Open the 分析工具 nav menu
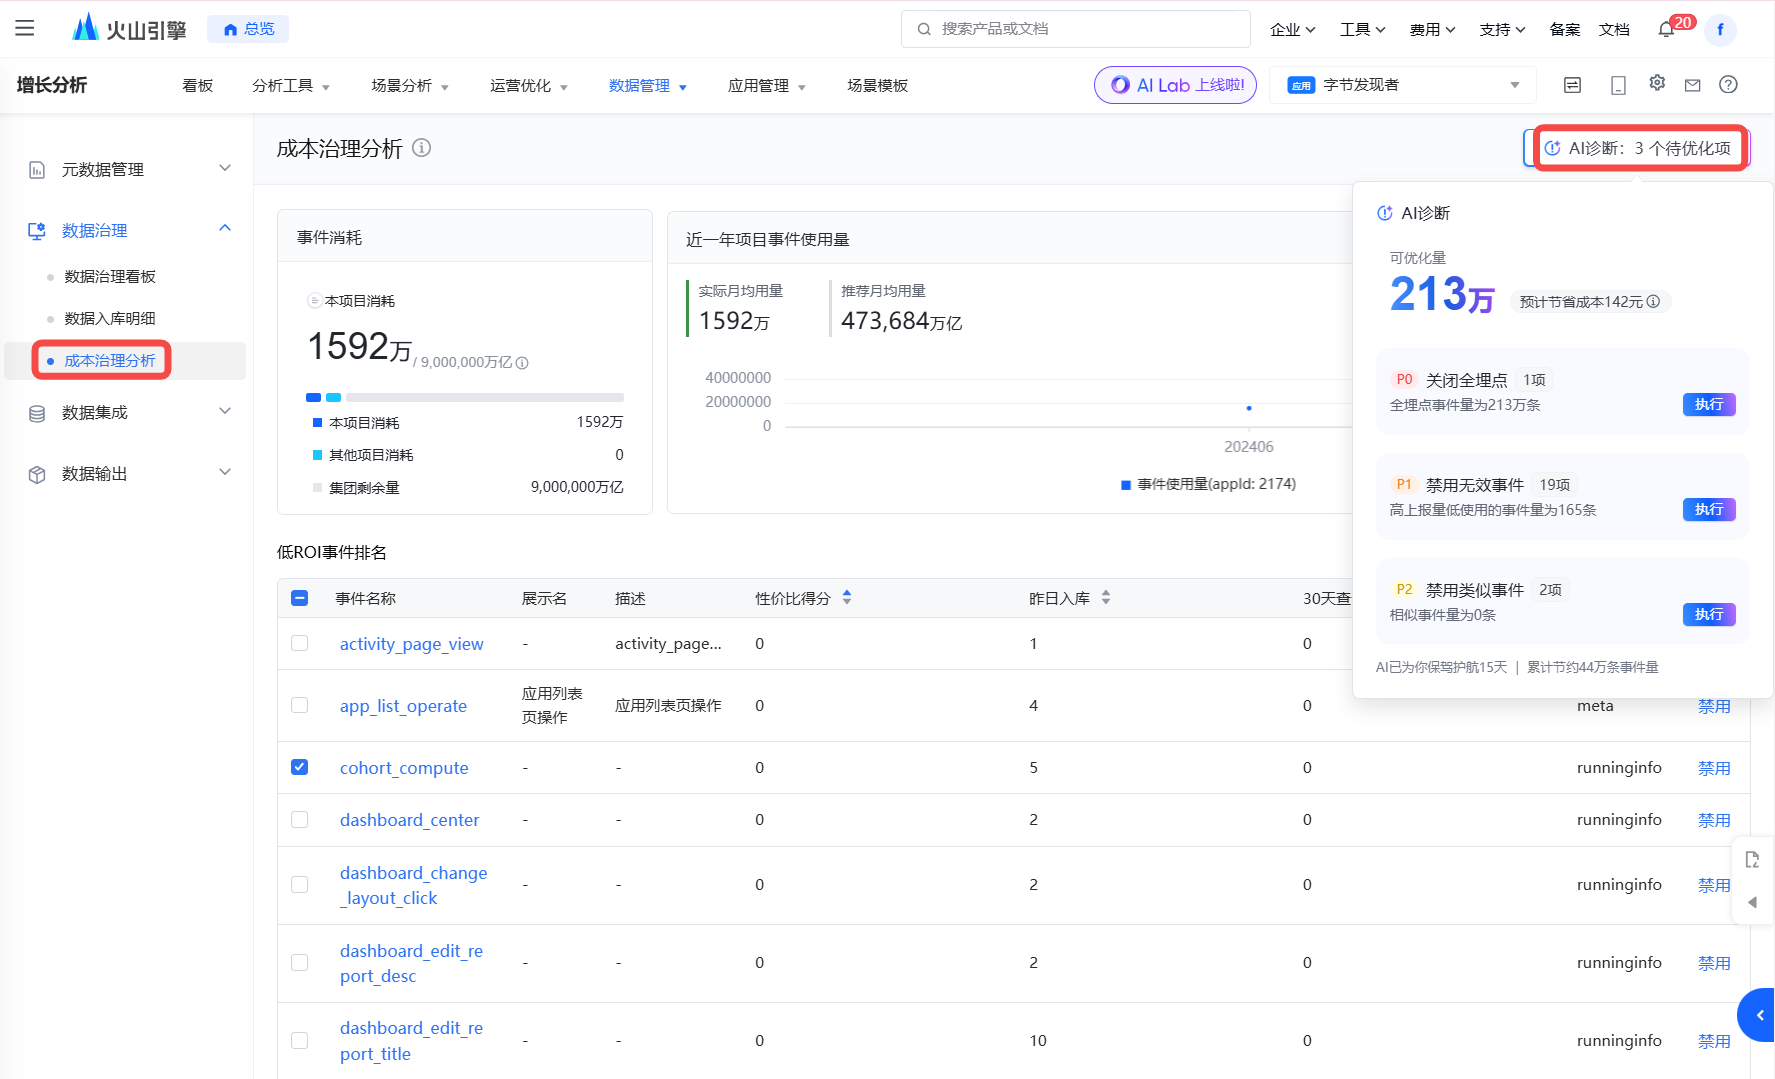This screenshot has width=1775, height=1079. [291, 86]
